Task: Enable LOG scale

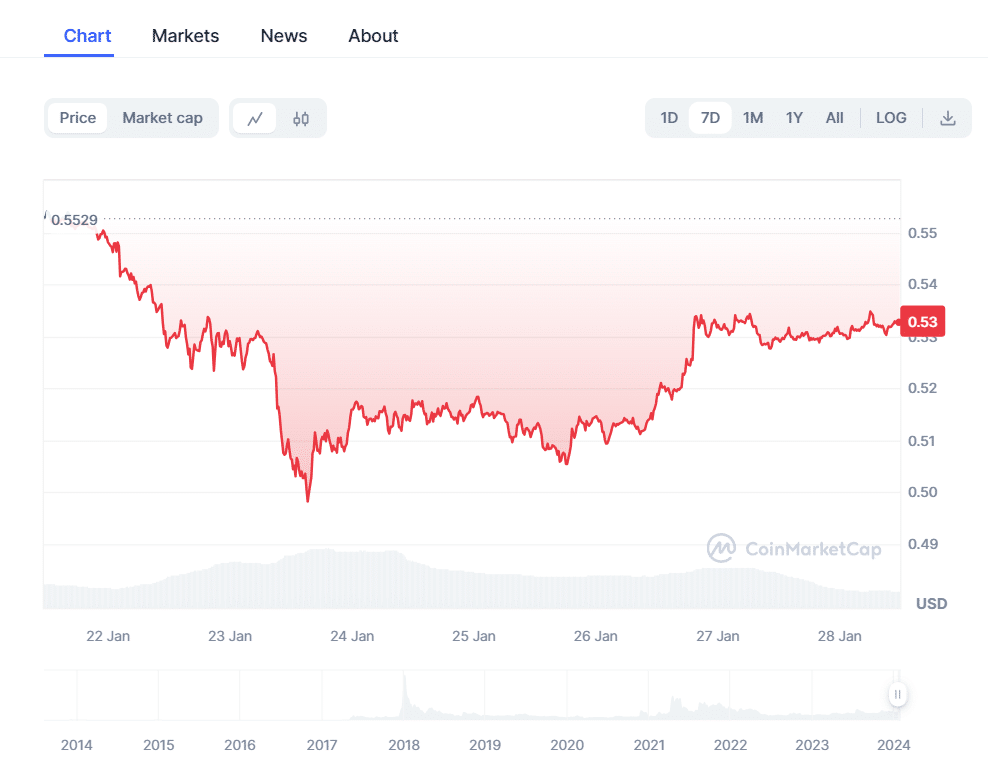Action: 891,118
